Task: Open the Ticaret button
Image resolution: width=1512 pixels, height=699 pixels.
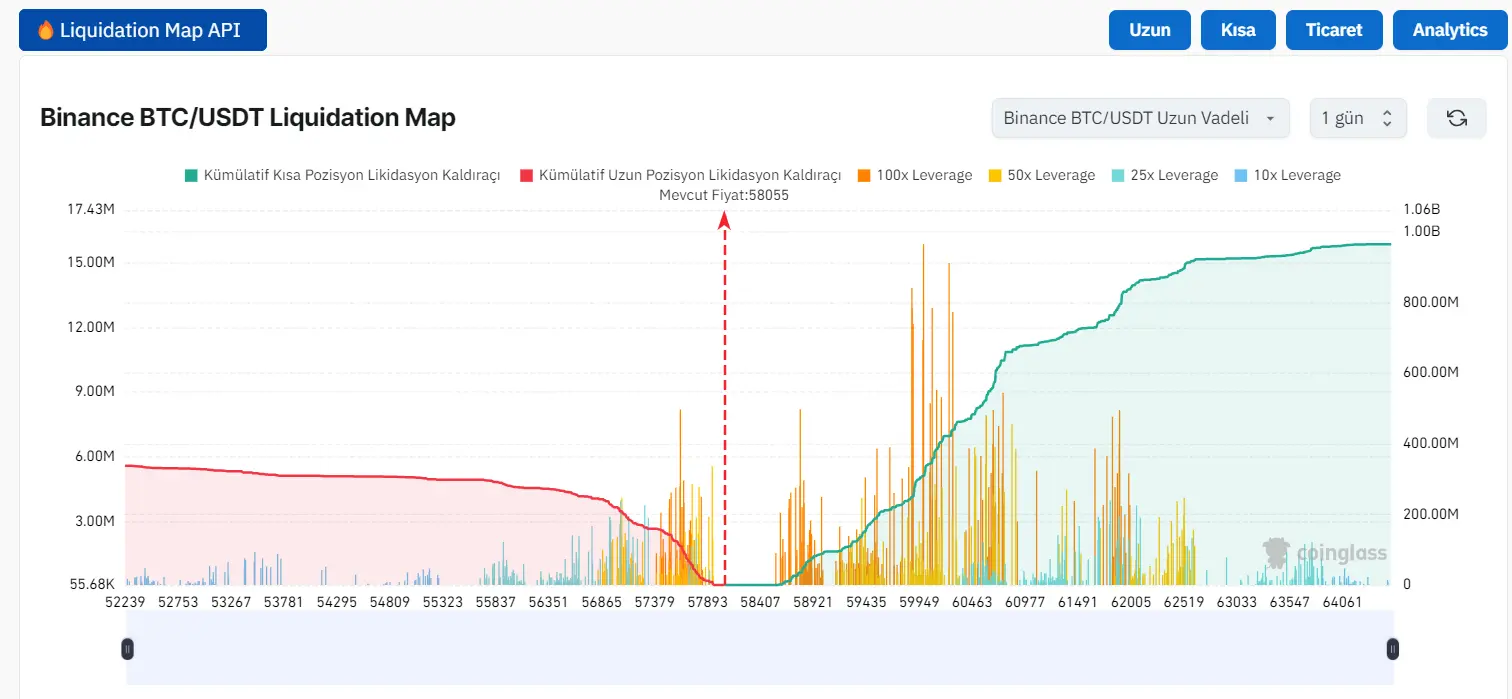Action: tap(1334, 30)
